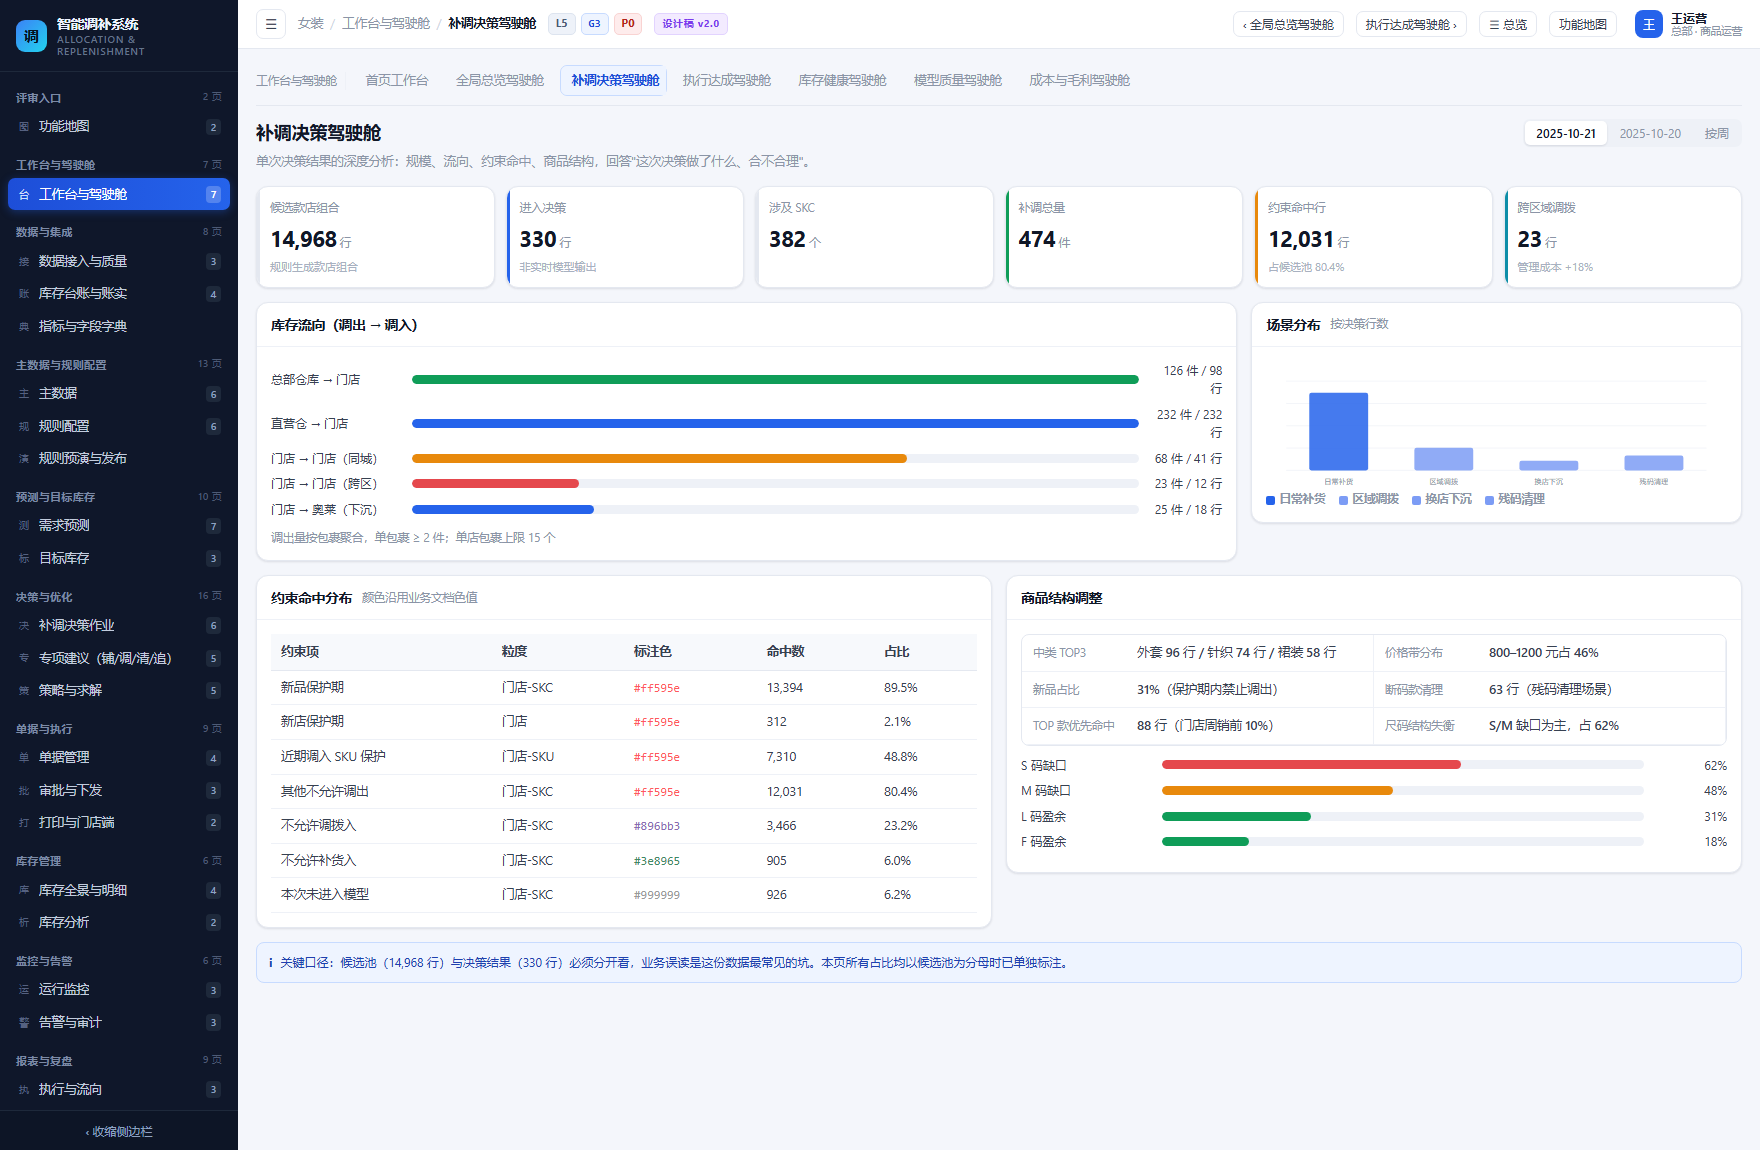Viewport: 1760px width, 1150px height.
Task: Open 指标与字段字典 sidebar item
Action: click(x=119, y=326)
